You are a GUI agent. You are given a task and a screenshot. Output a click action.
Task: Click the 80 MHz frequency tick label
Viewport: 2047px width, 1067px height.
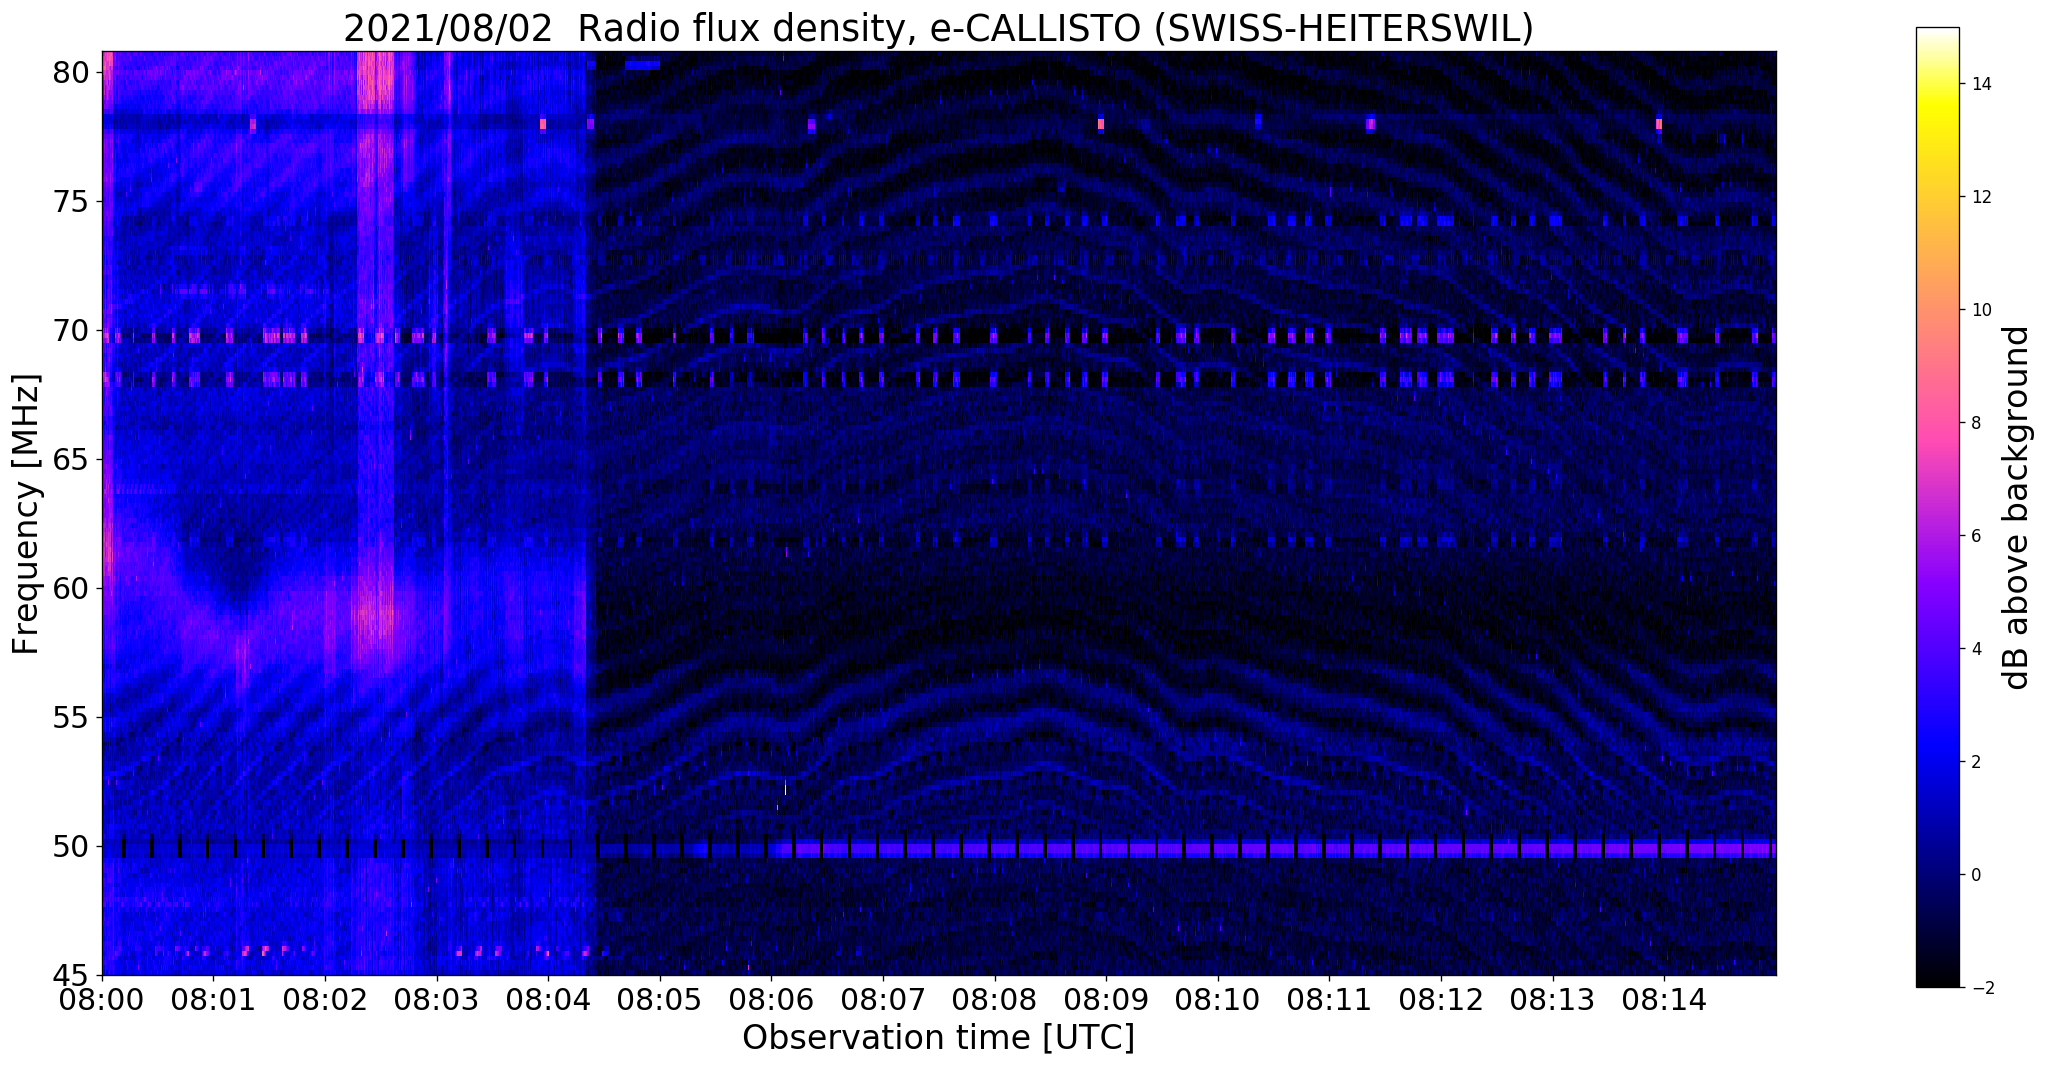[73, 73]
